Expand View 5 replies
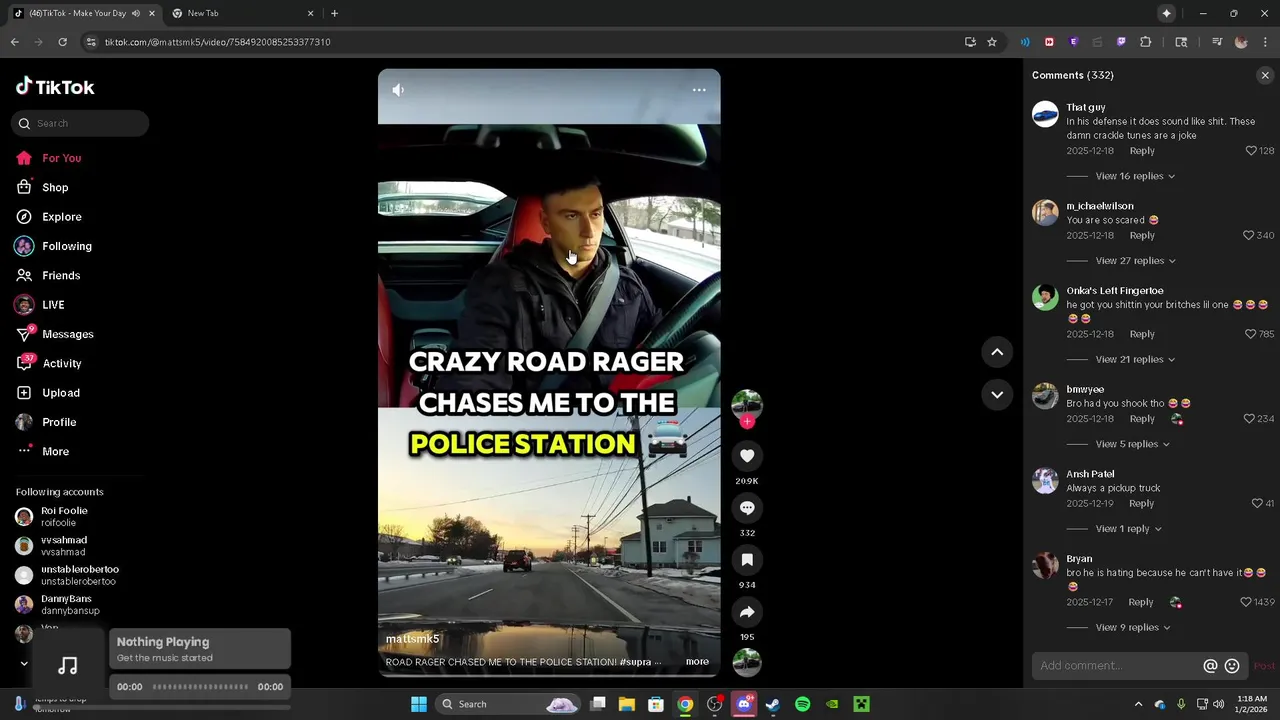 pos(1133,444)
